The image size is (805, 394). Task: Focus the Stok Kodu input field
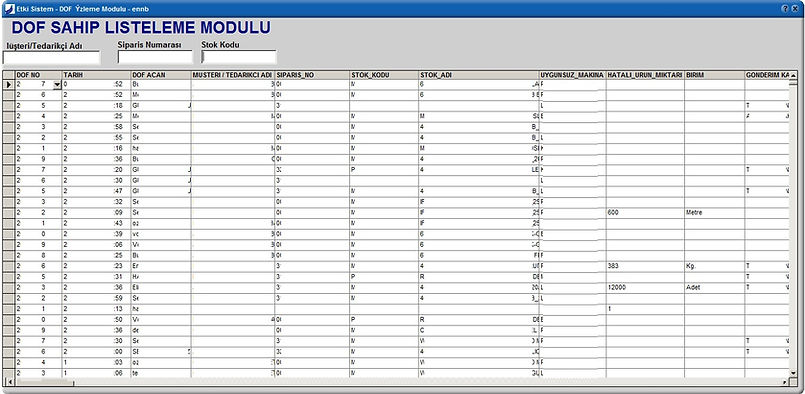pos(239,57)
